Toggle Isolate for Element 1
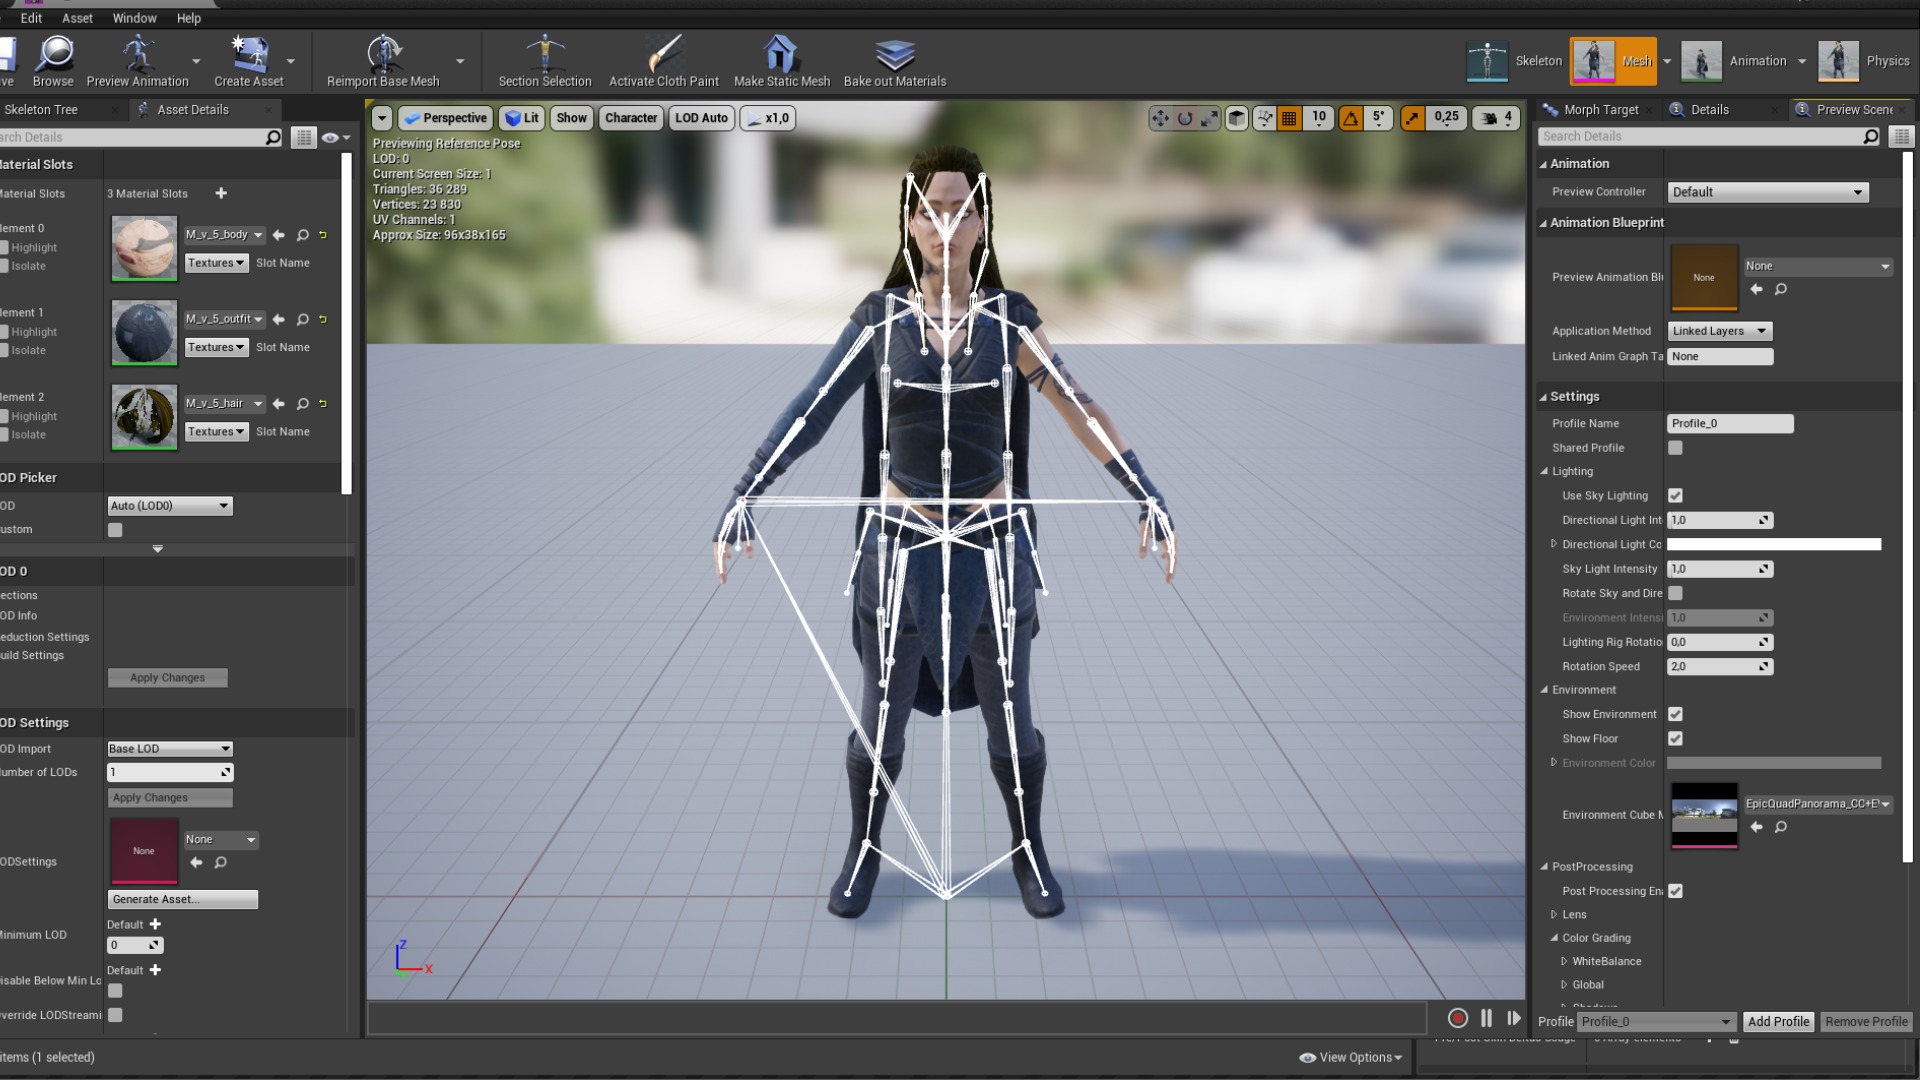 point(4,351)
